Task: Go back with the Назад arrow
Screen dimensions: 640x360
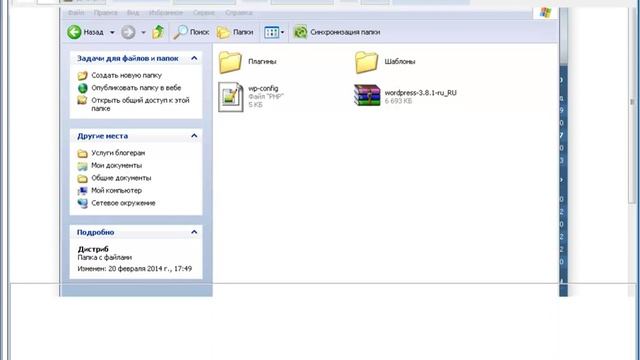Action: (85, 32)
